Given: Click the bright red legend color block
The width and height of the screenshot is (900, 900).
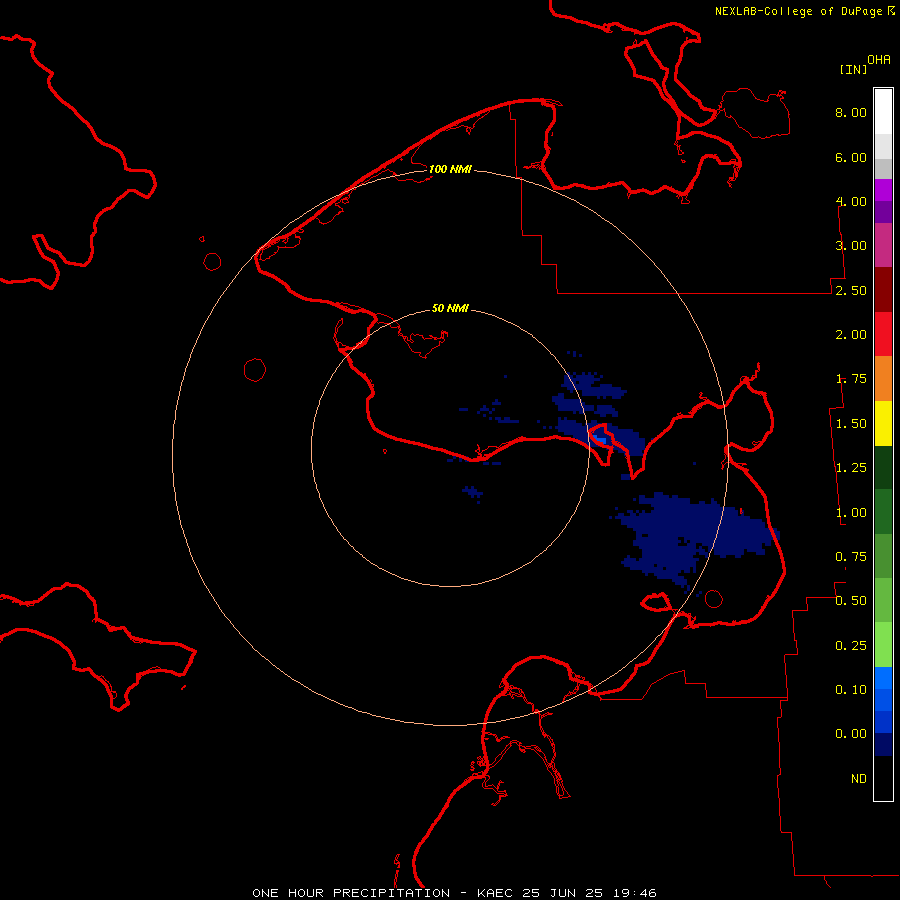Looking at the screenshot, I should pos(883,335).
